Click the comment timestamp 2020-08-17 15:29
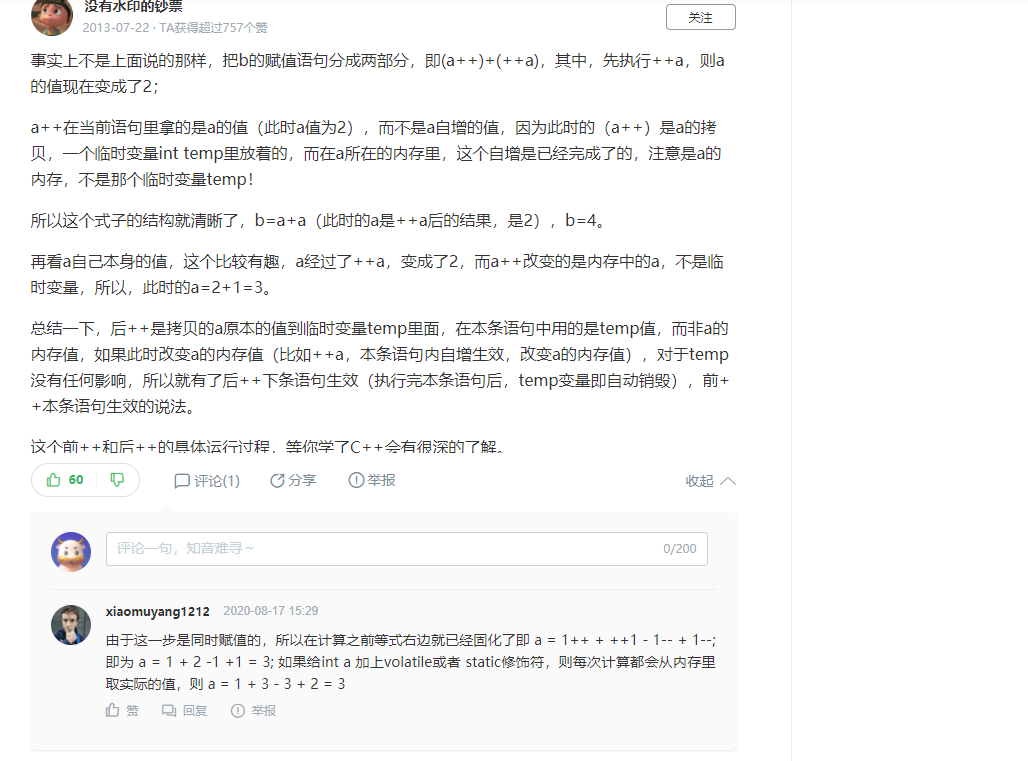Image resolution: width=1028 pixels, height=761 pixels. point(271,611)
